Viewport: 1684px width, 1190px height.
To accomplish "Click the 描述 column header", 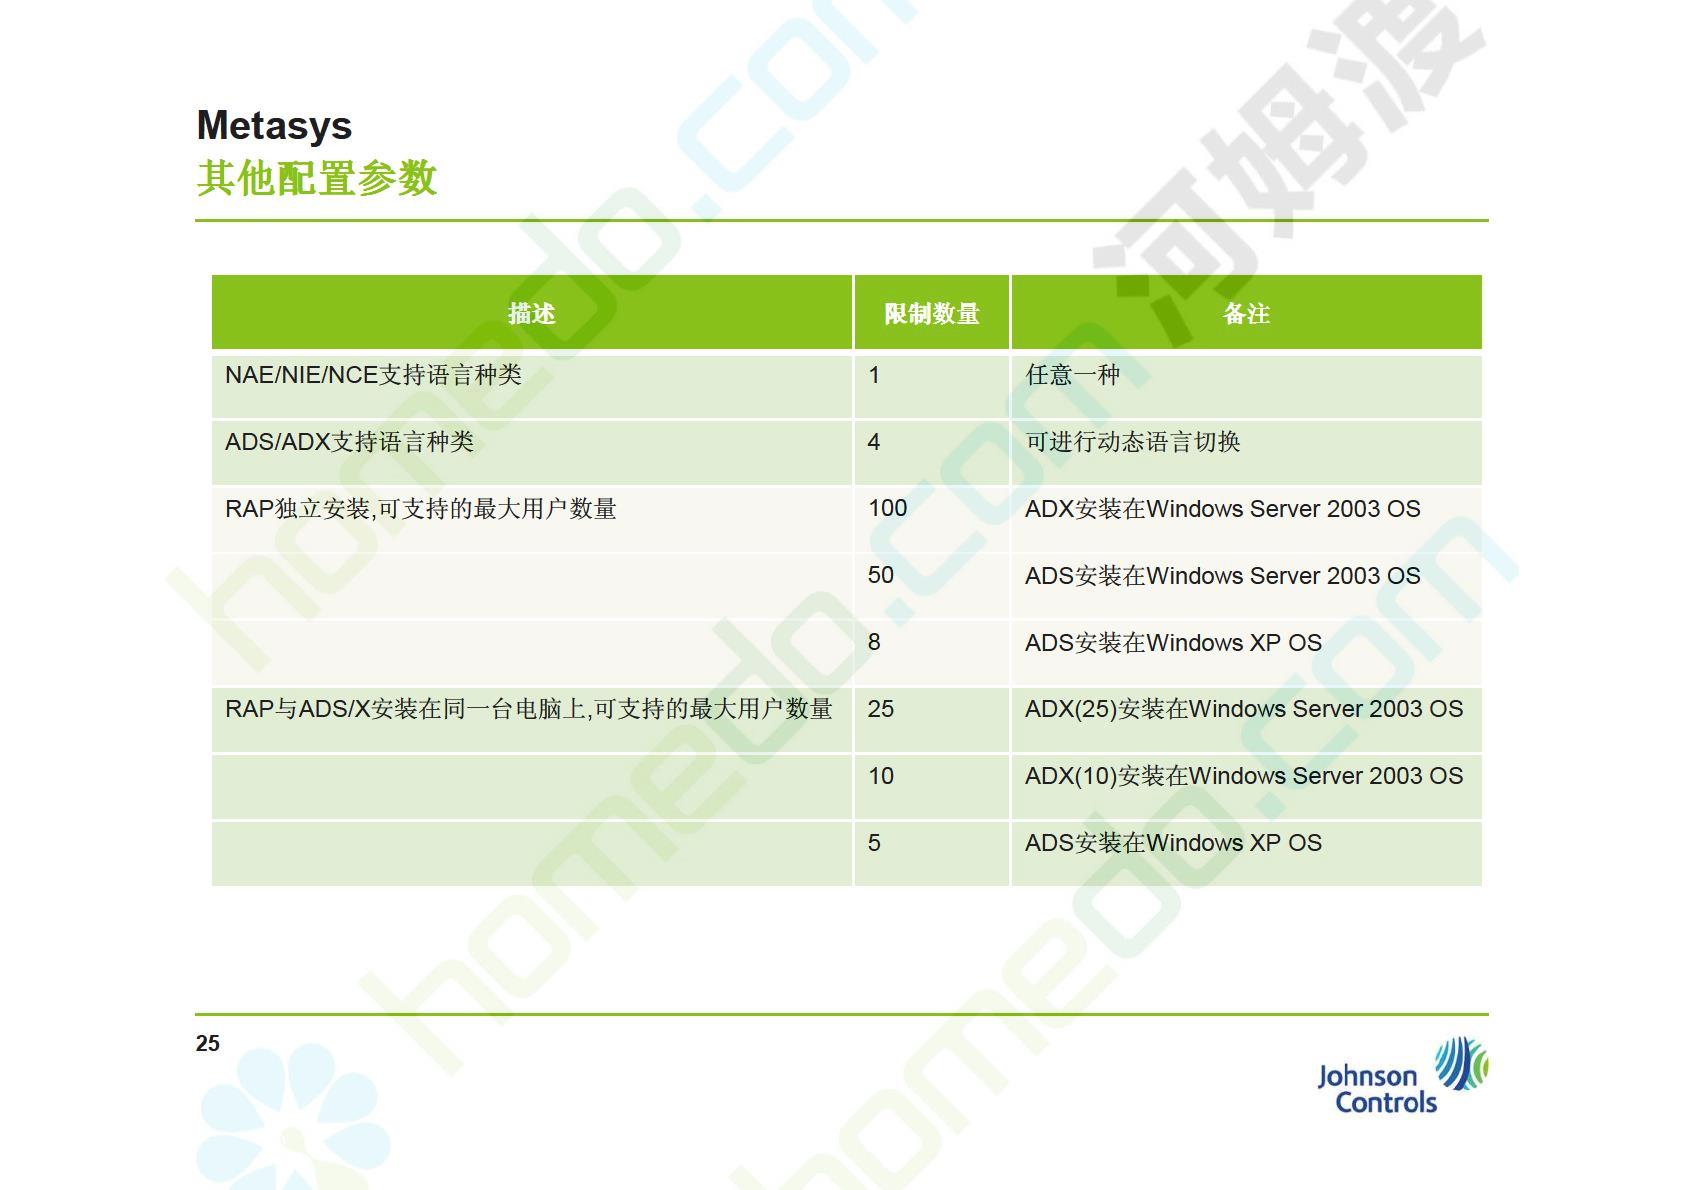I will click(531, 313).
